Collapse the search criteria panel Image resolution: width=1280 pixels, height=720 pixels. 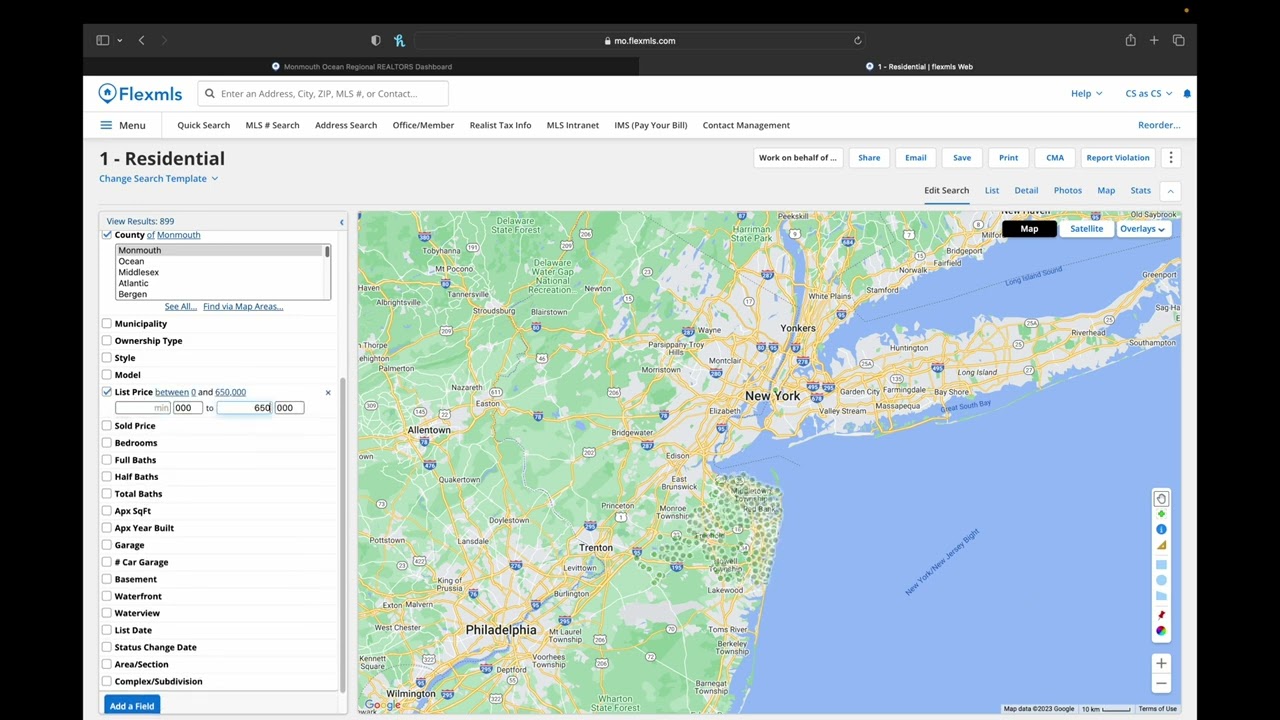tap(341, 222)
